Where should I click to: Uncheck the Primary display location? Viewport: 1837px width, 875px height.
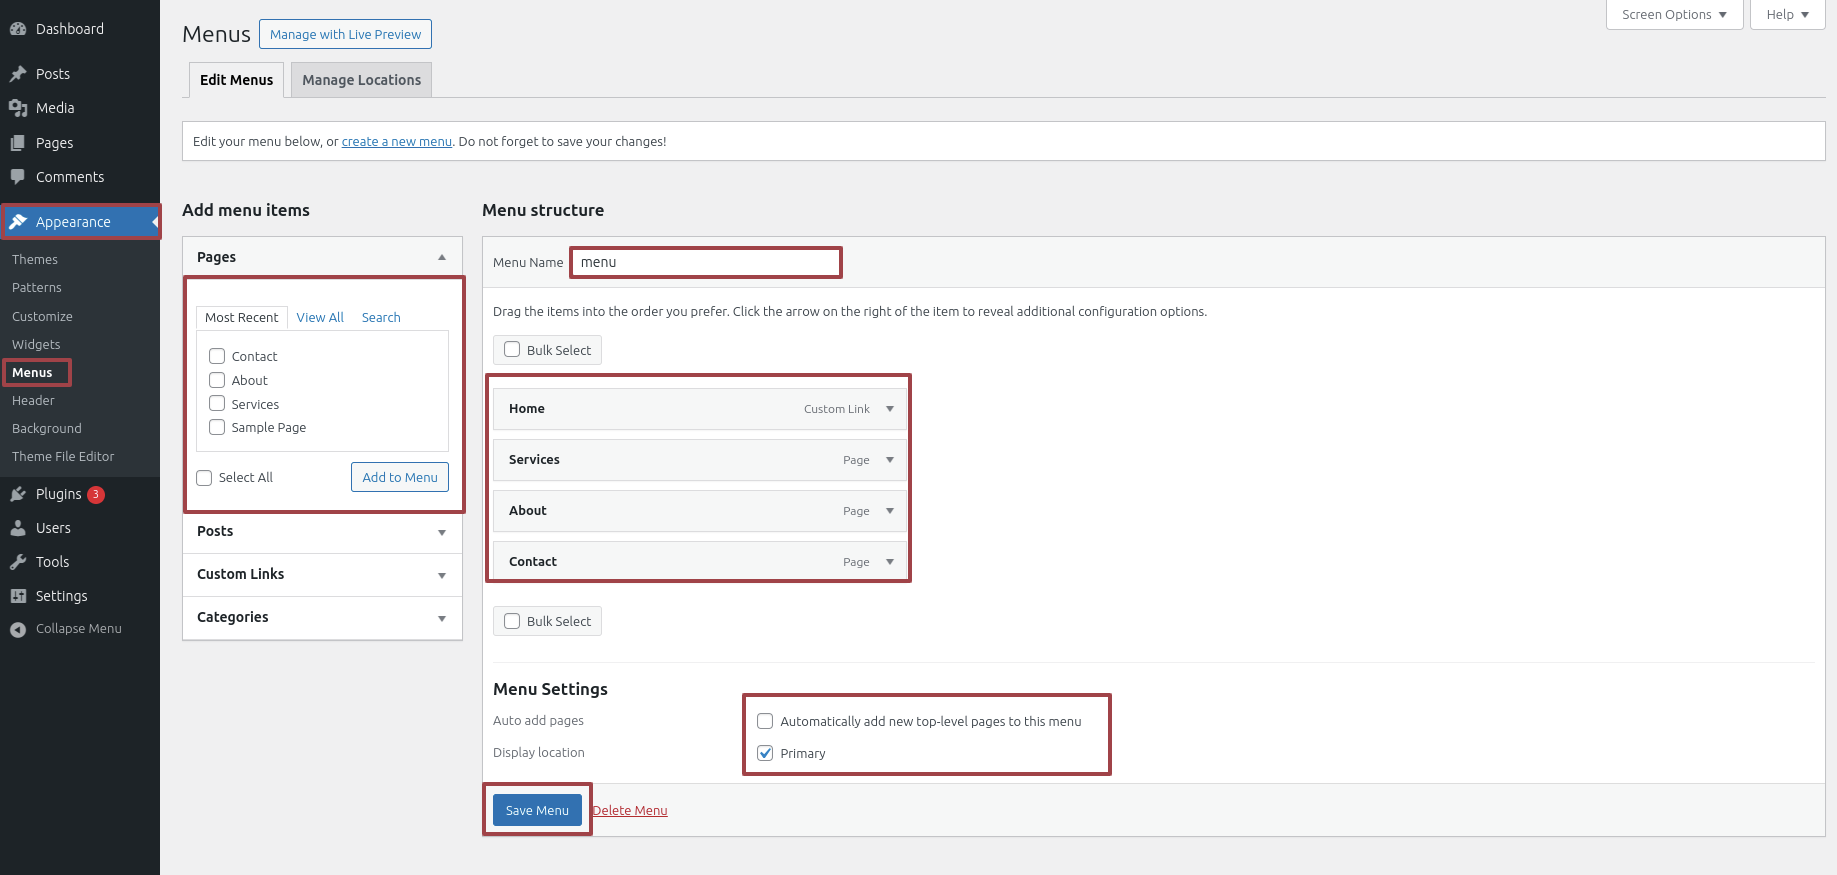coord(765,753)
